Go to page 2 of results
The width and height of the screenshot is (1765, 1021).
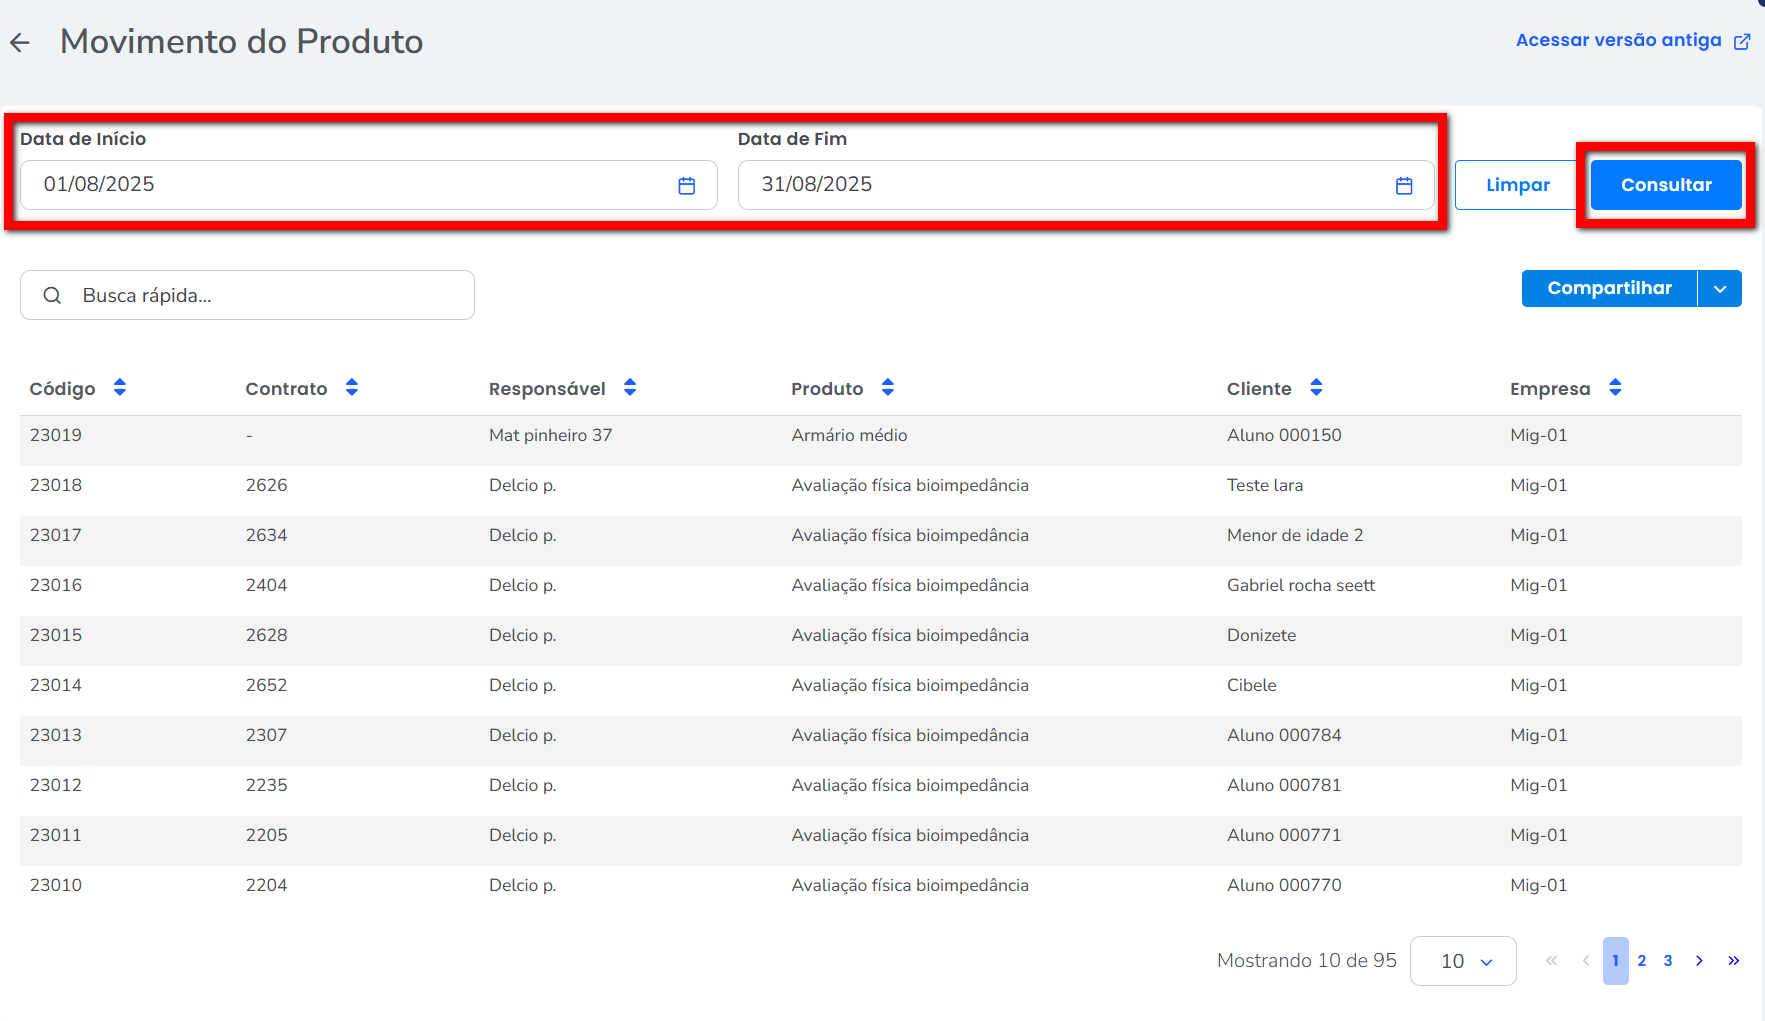click(1642, 961)
